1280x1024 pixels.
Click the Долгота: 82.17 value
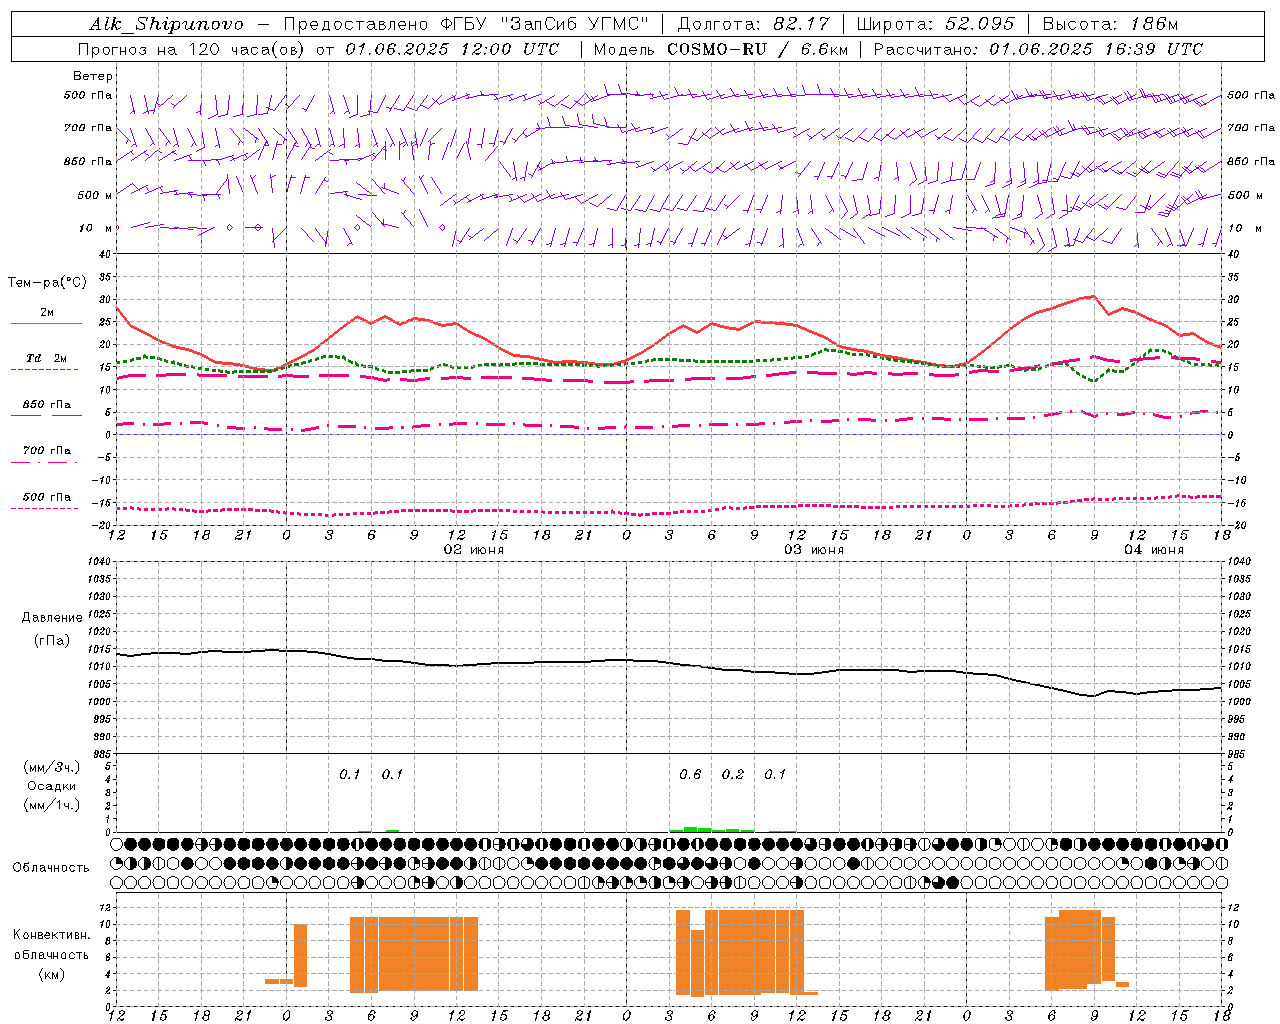[x=754, y=24]
